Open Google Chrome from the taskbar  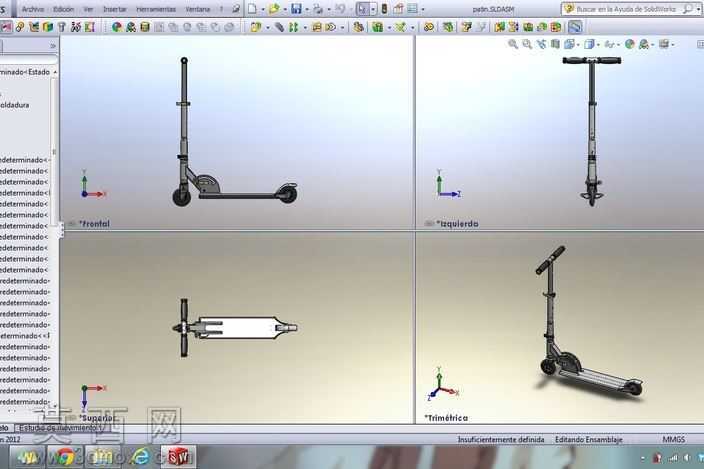click(65, 457)
